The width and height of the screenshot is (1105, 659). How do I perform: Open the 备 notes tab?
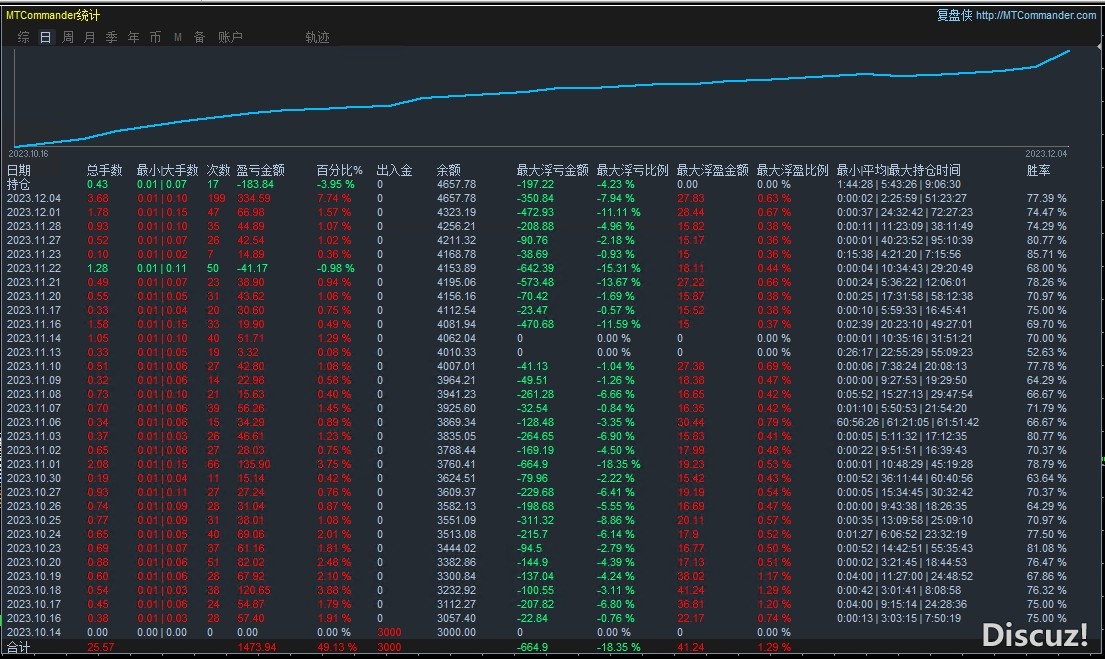(x=199, y=37)
